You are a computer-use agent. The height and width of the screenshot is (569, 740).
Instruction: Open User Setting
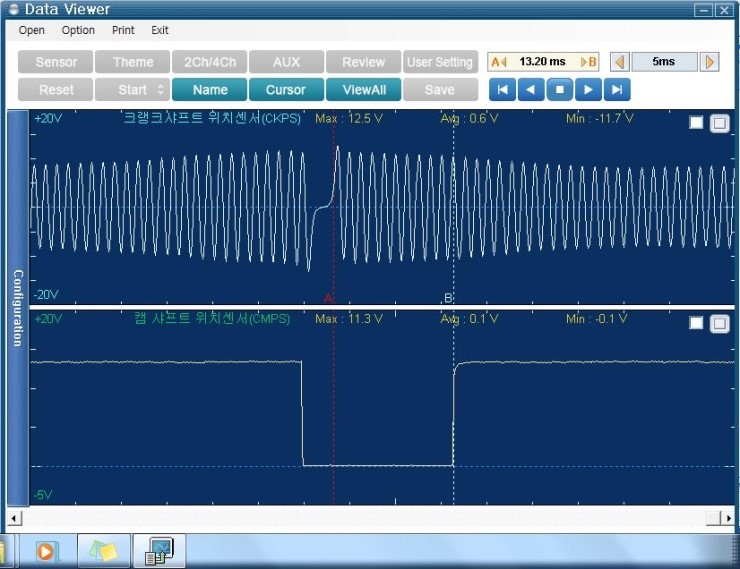point(440,62)
